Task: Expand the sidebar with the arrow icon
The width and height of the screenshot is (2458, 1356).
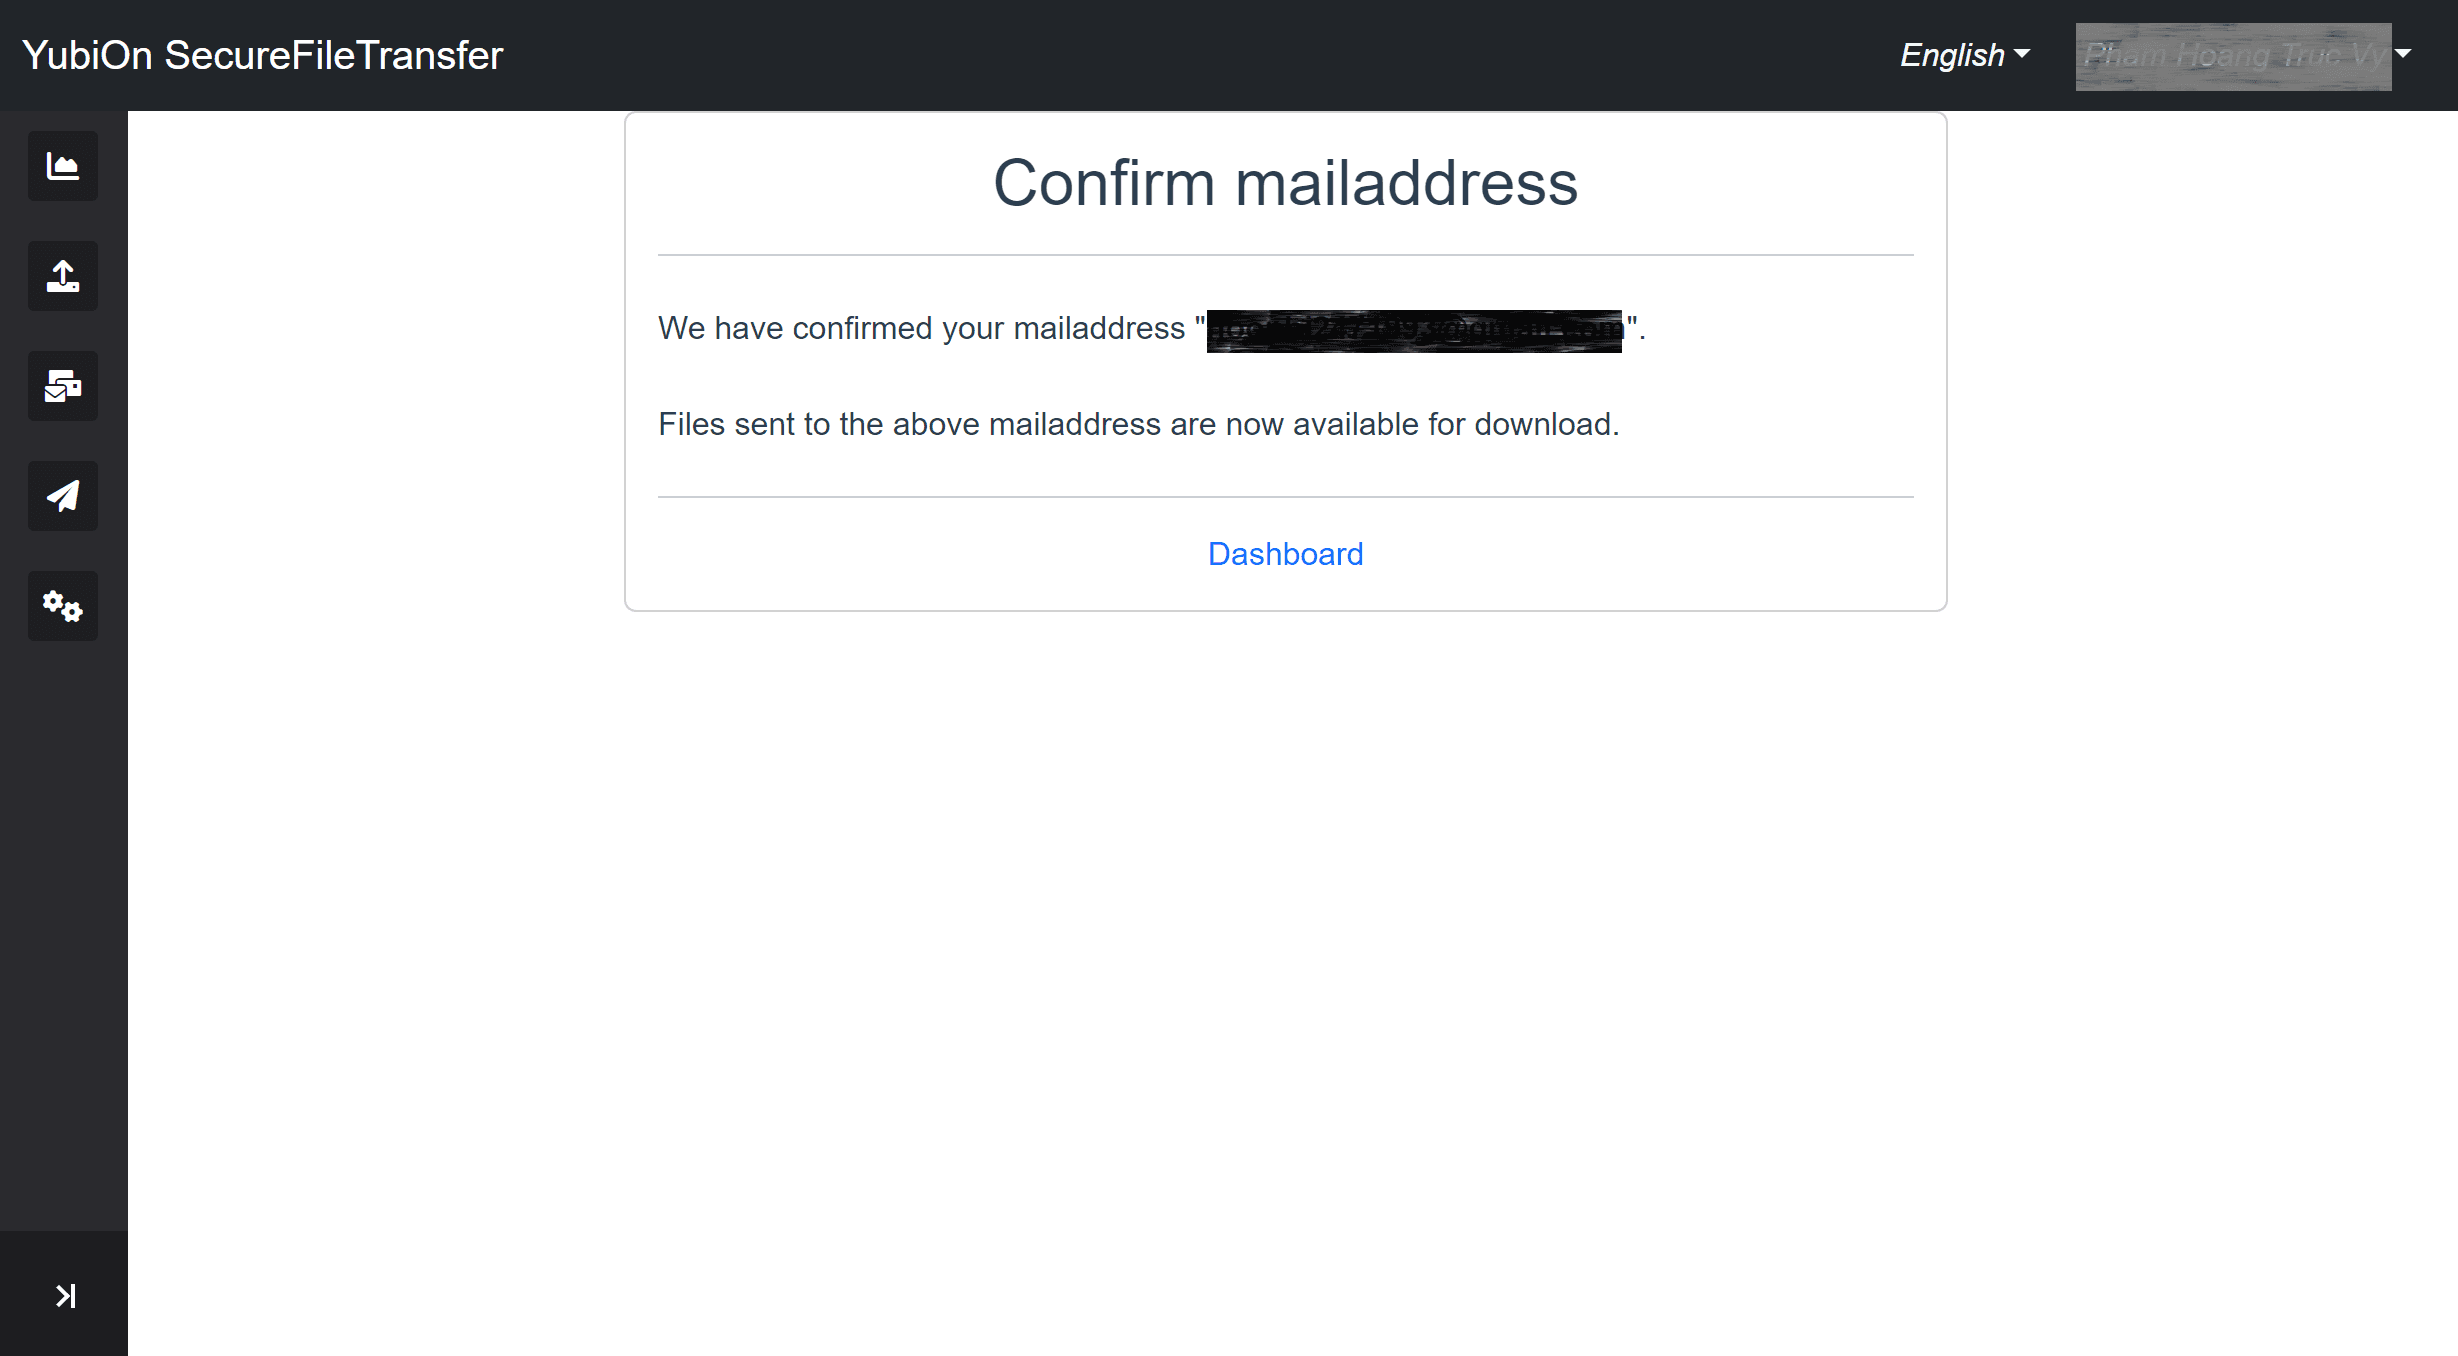Action: click(x=65, y=1296)
